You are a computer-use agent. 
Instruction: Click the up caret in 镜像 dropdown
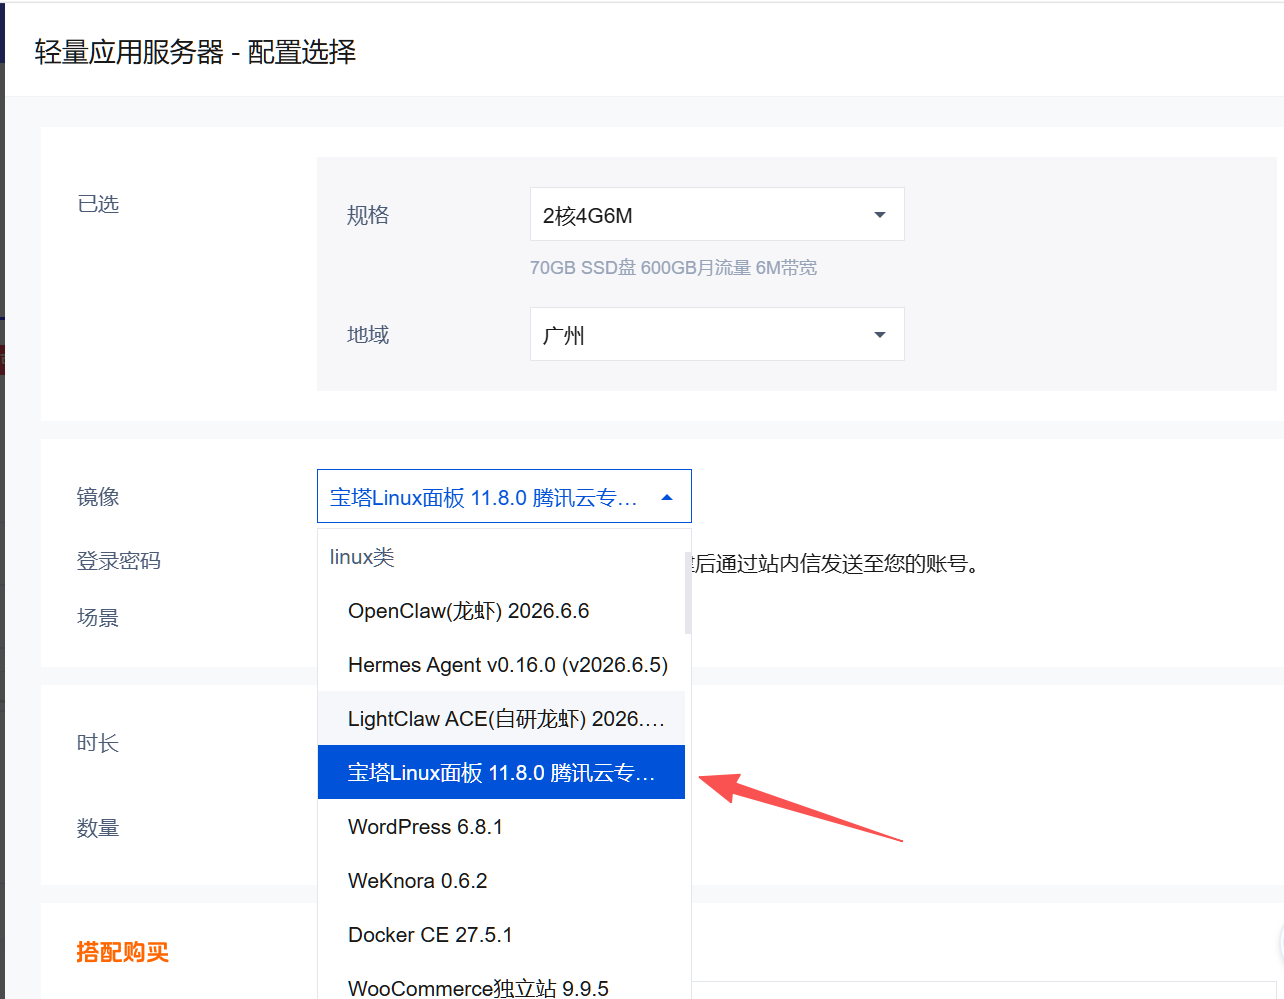click(x=667, y=497)
